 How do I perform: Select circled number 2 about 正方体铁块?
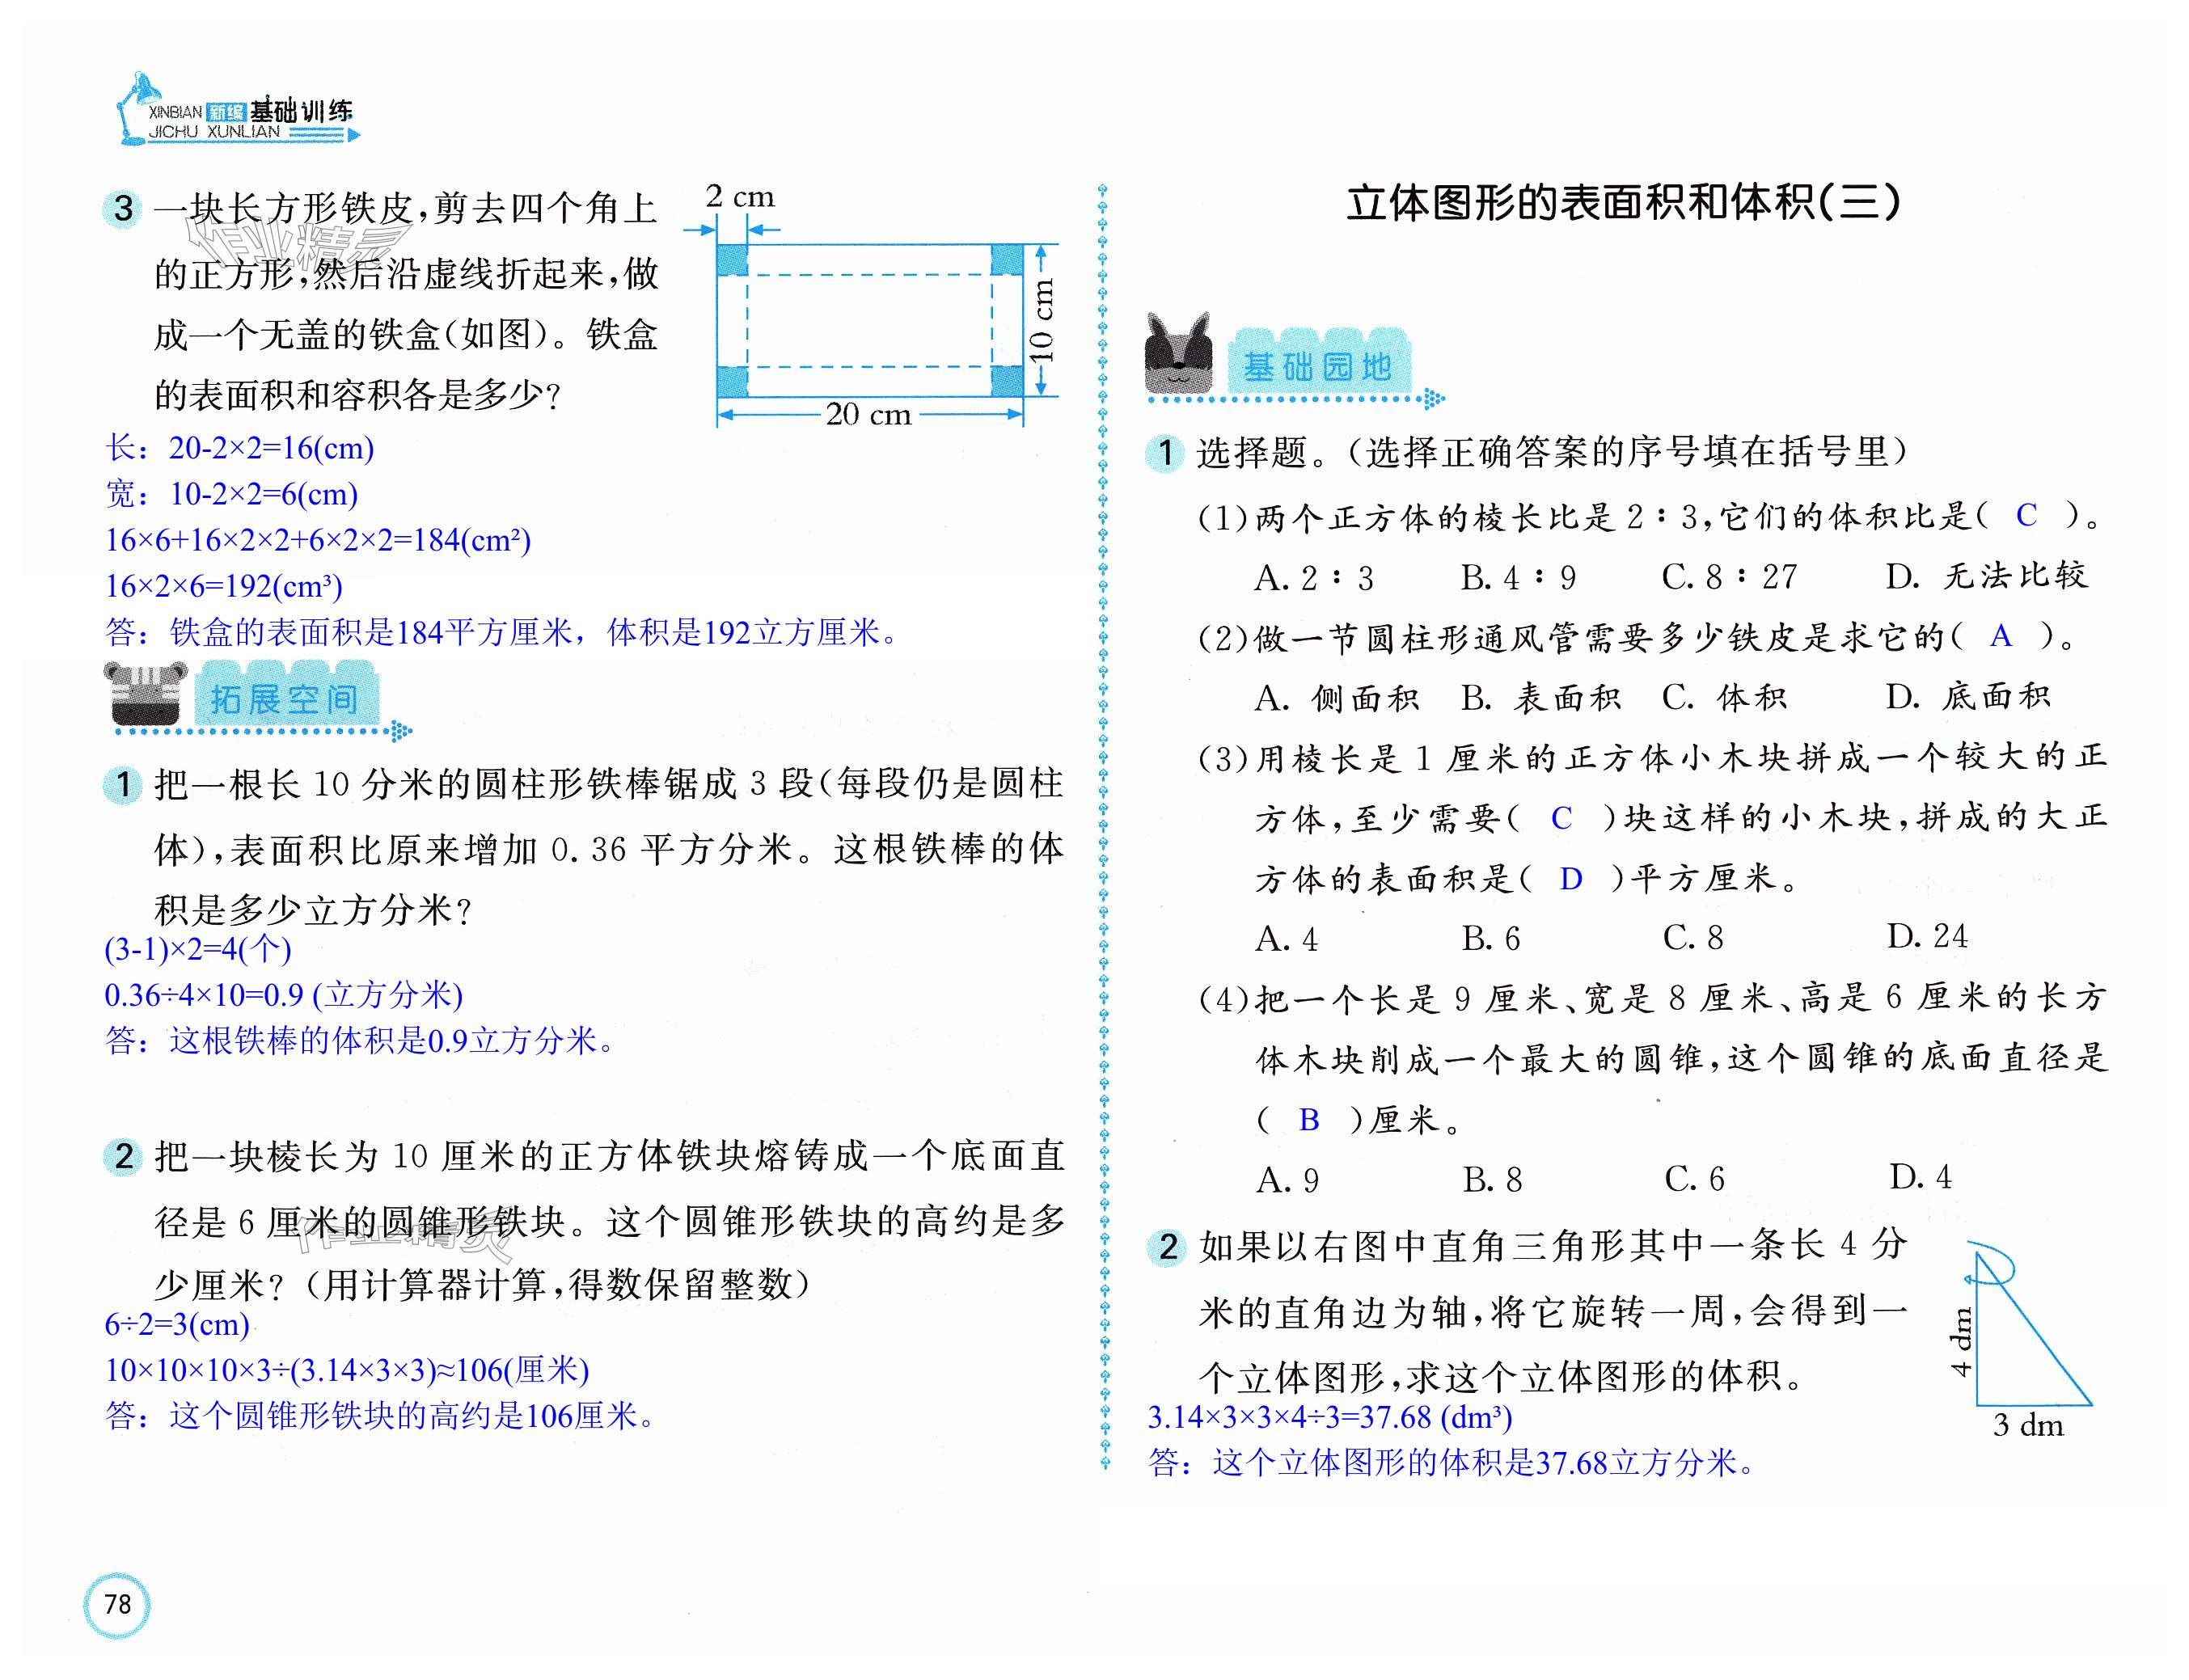(x=123, y=1157)
